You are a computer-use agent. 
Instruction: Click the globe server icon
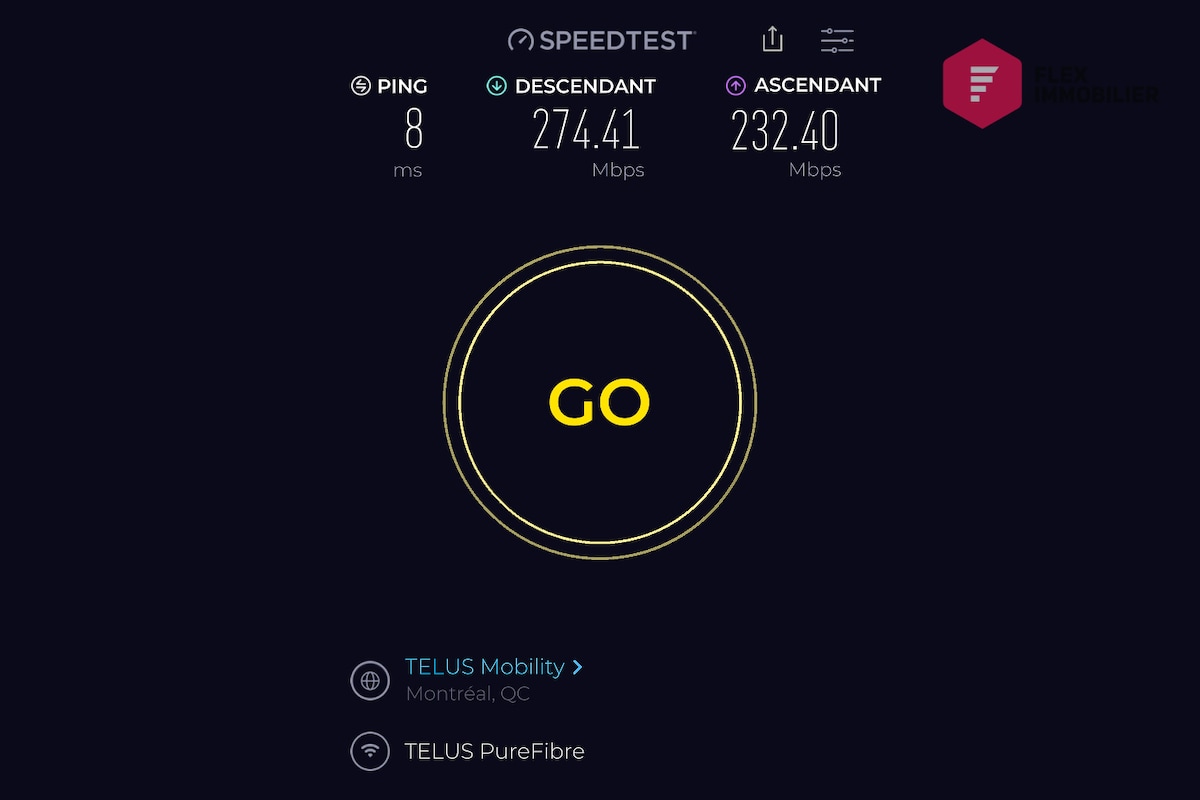coord(370,681)
